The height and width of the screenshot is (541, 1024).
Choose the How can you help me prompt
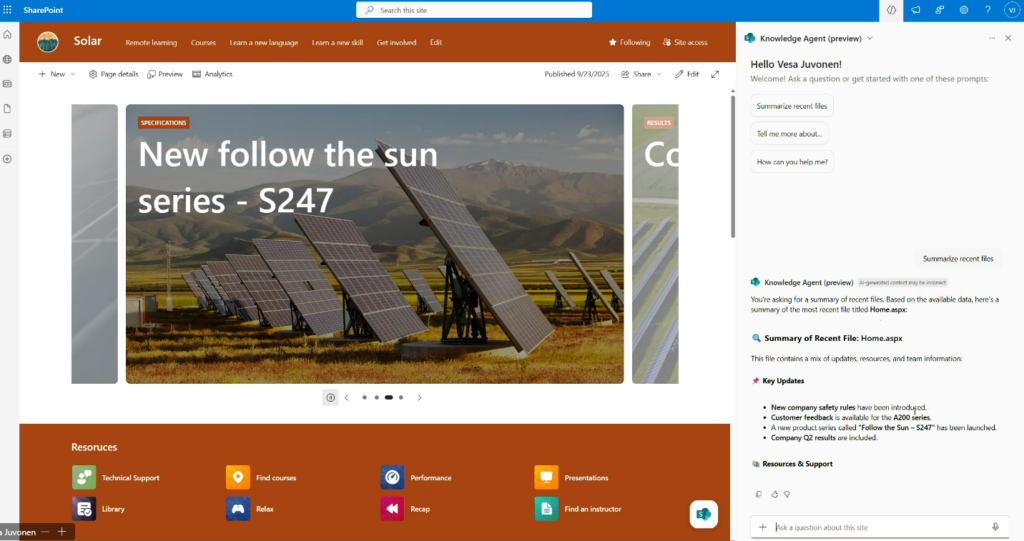click(792, 162)
